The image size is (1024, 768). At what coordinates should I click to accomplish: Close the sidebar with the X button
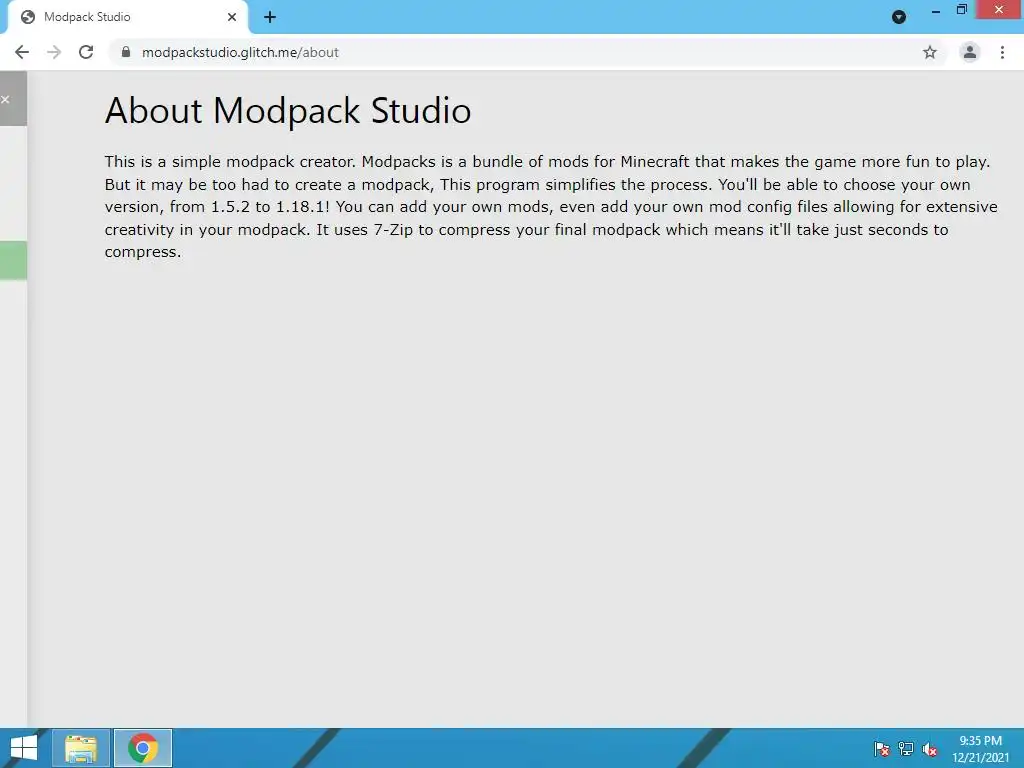pyautogui.click(x=5, y=99)
